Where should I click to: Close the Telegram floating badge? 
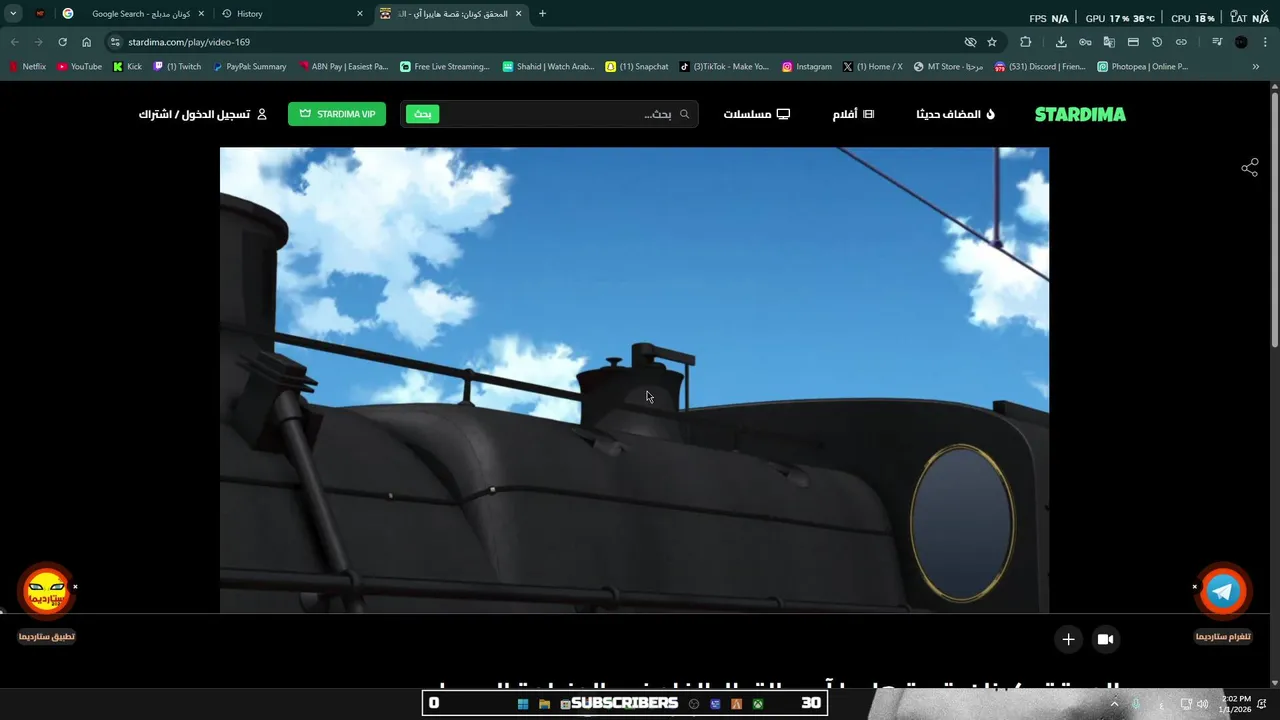1194,587
